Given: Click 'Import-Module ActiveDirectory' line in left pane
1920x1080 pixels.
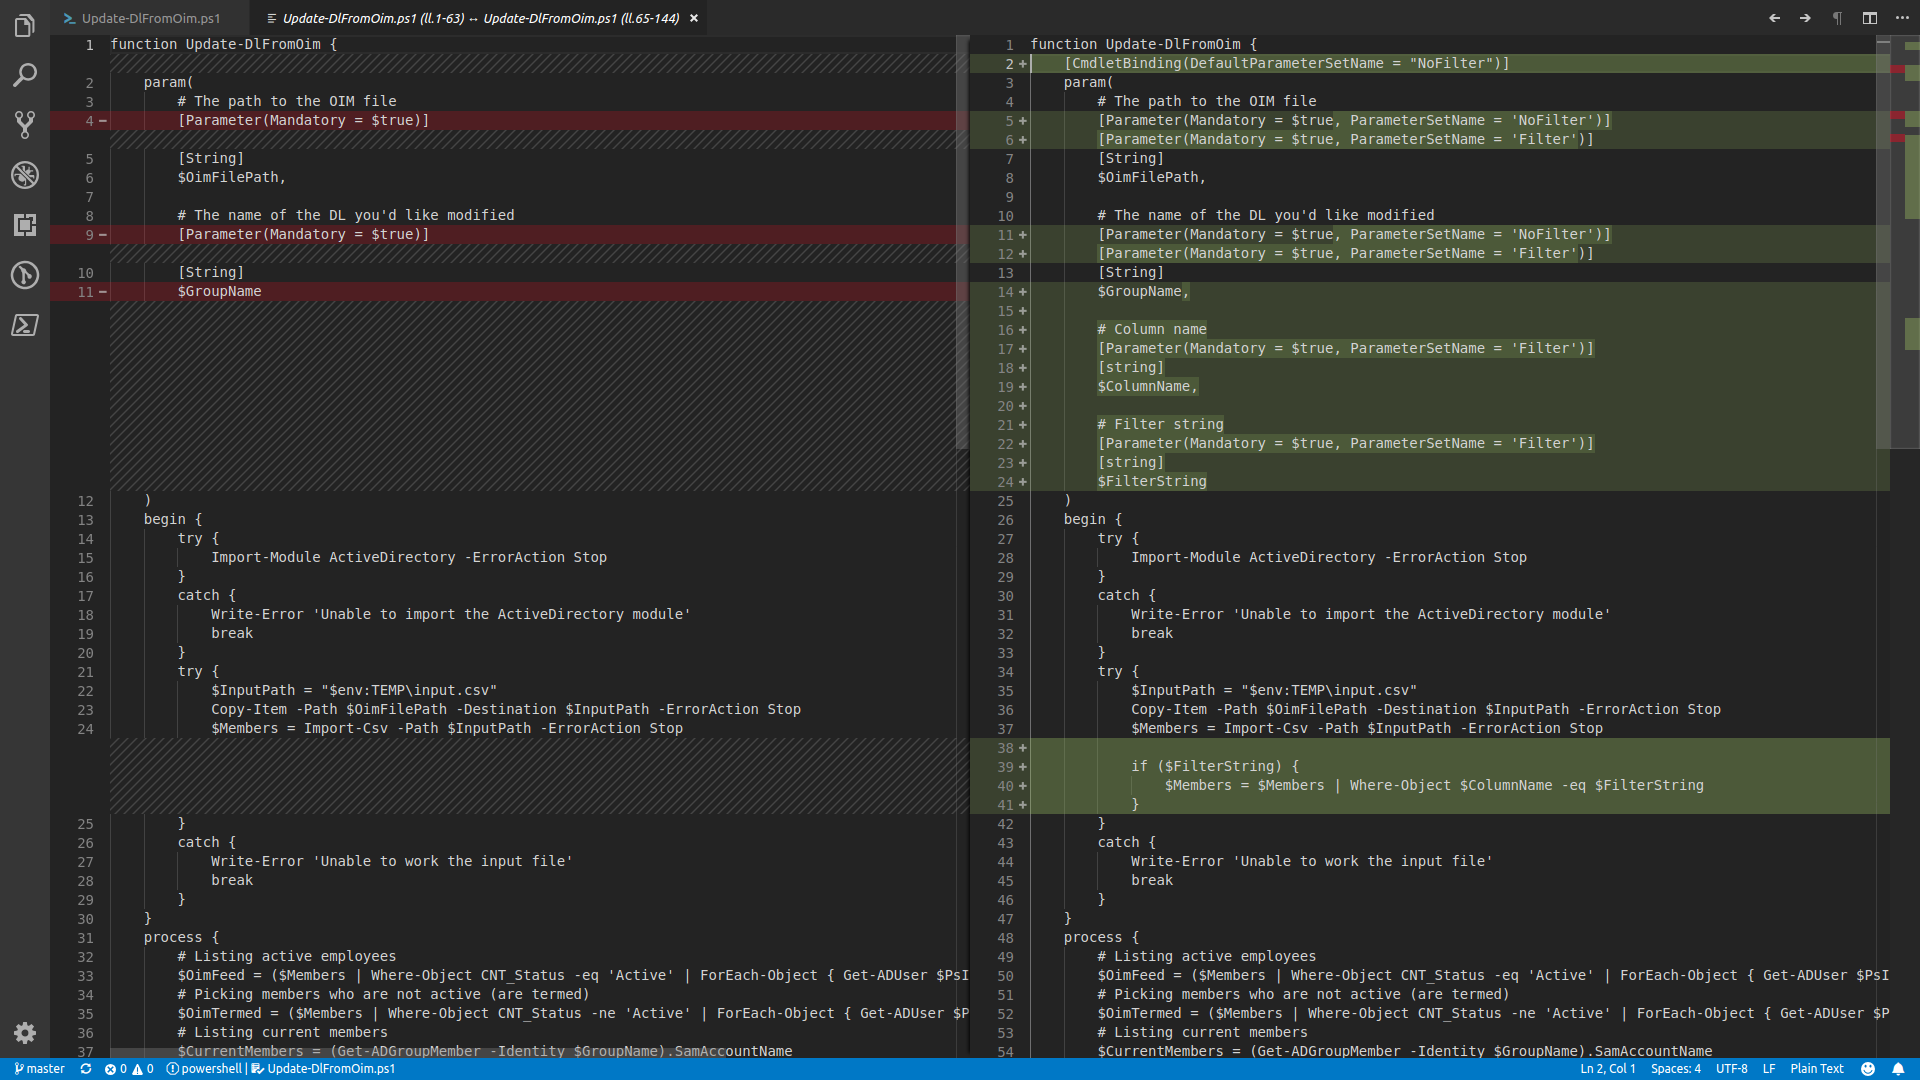Looking at the screenshot, I should [409, 557].
